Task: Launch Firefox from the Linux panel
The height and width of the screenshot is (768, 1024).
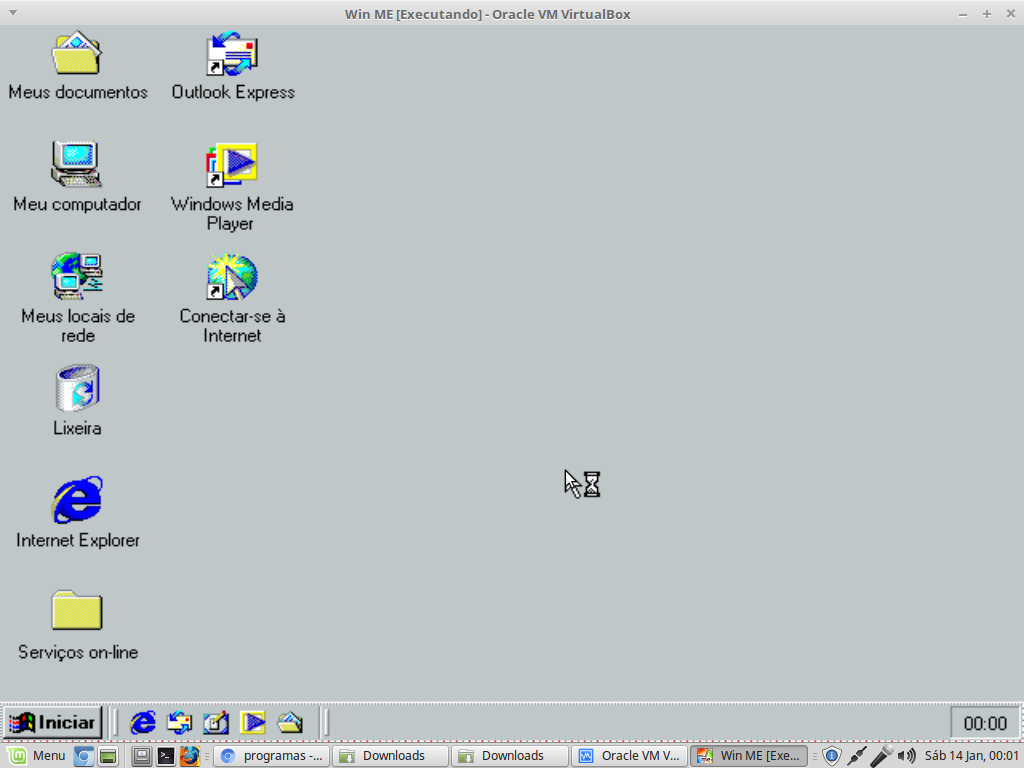Action: pos(190,756)
